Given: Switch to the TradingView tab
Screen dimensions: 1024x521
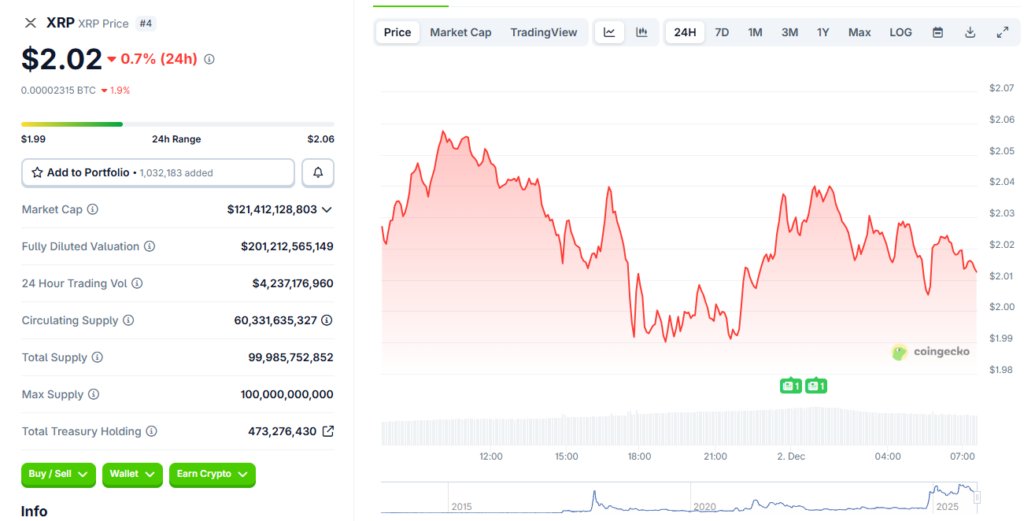Looking at the screenshot, I should [543, 32].
